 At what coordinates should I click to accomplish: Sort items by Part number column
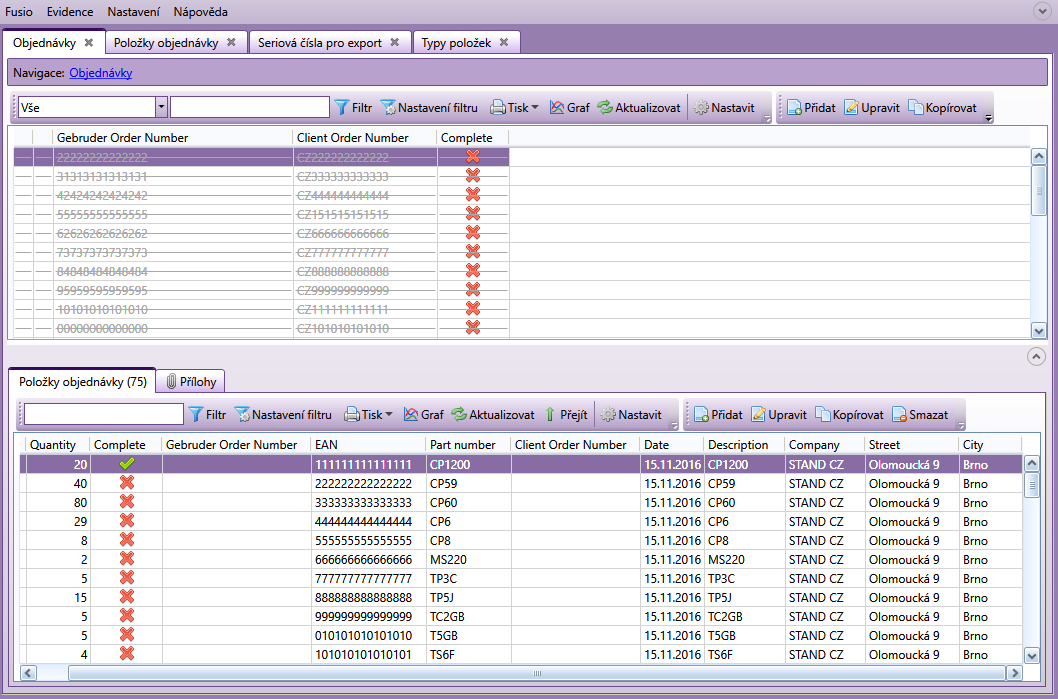[x=468, y=445]
